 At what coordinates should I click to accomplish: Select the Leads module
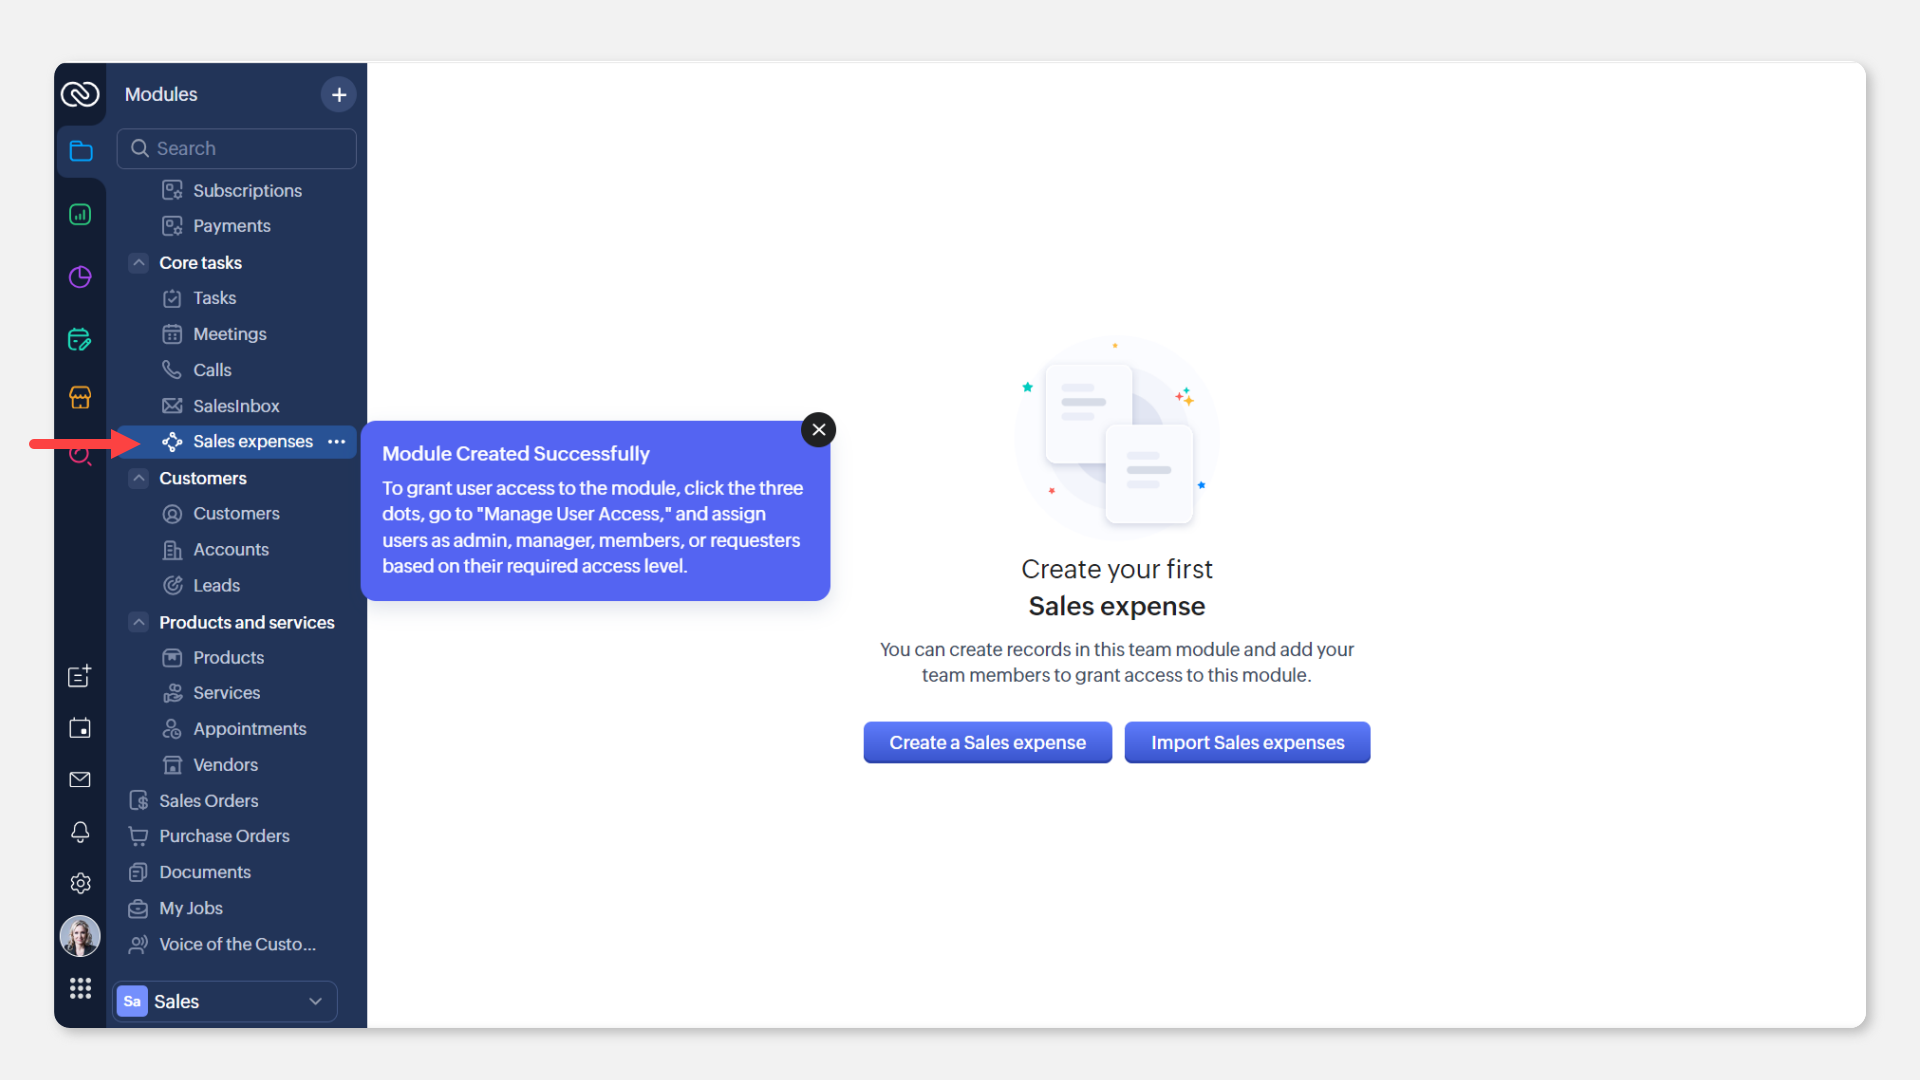pos(216,585)
